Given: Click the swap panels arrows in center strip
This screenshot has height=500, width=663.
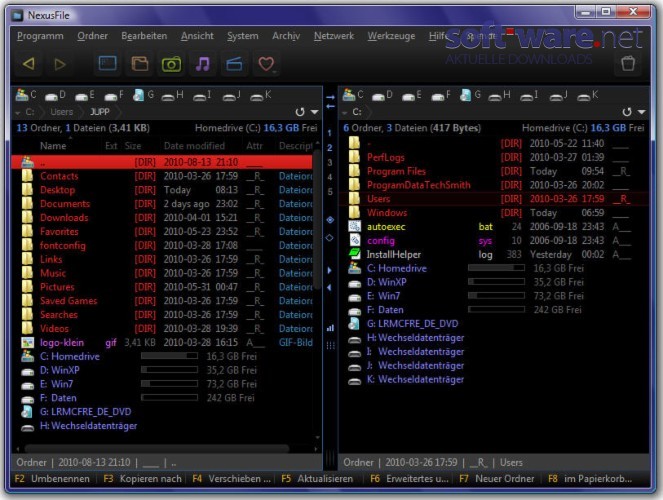Looking at the screenshot, I should [x=330, y=101].
